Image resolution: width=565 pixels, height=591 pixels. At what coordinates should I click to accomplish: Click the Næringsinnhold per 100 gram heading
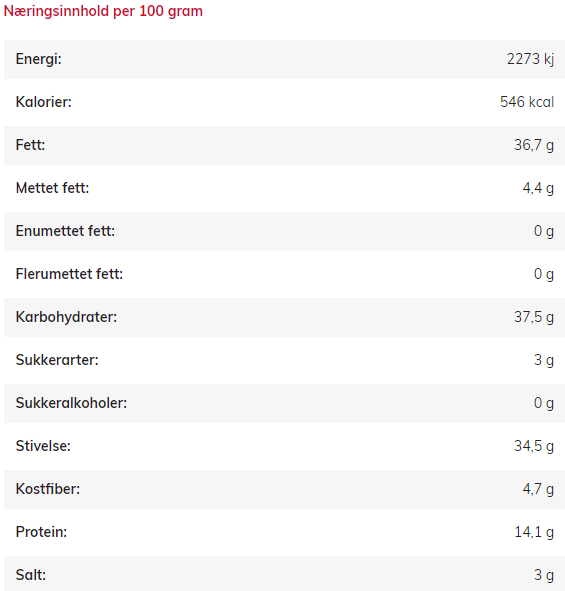click(103, 11)
